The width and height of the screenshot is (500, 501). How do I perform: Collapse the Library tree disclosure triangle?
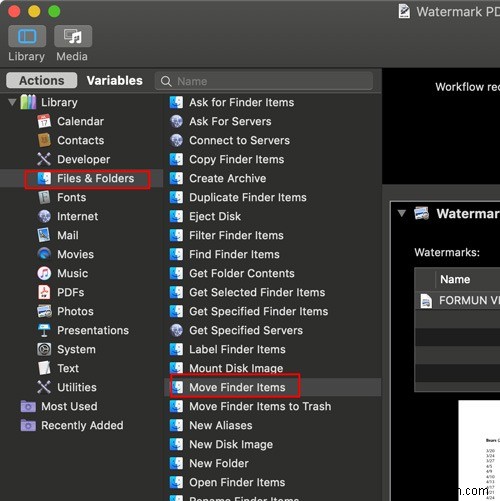(x=12, y=102)
